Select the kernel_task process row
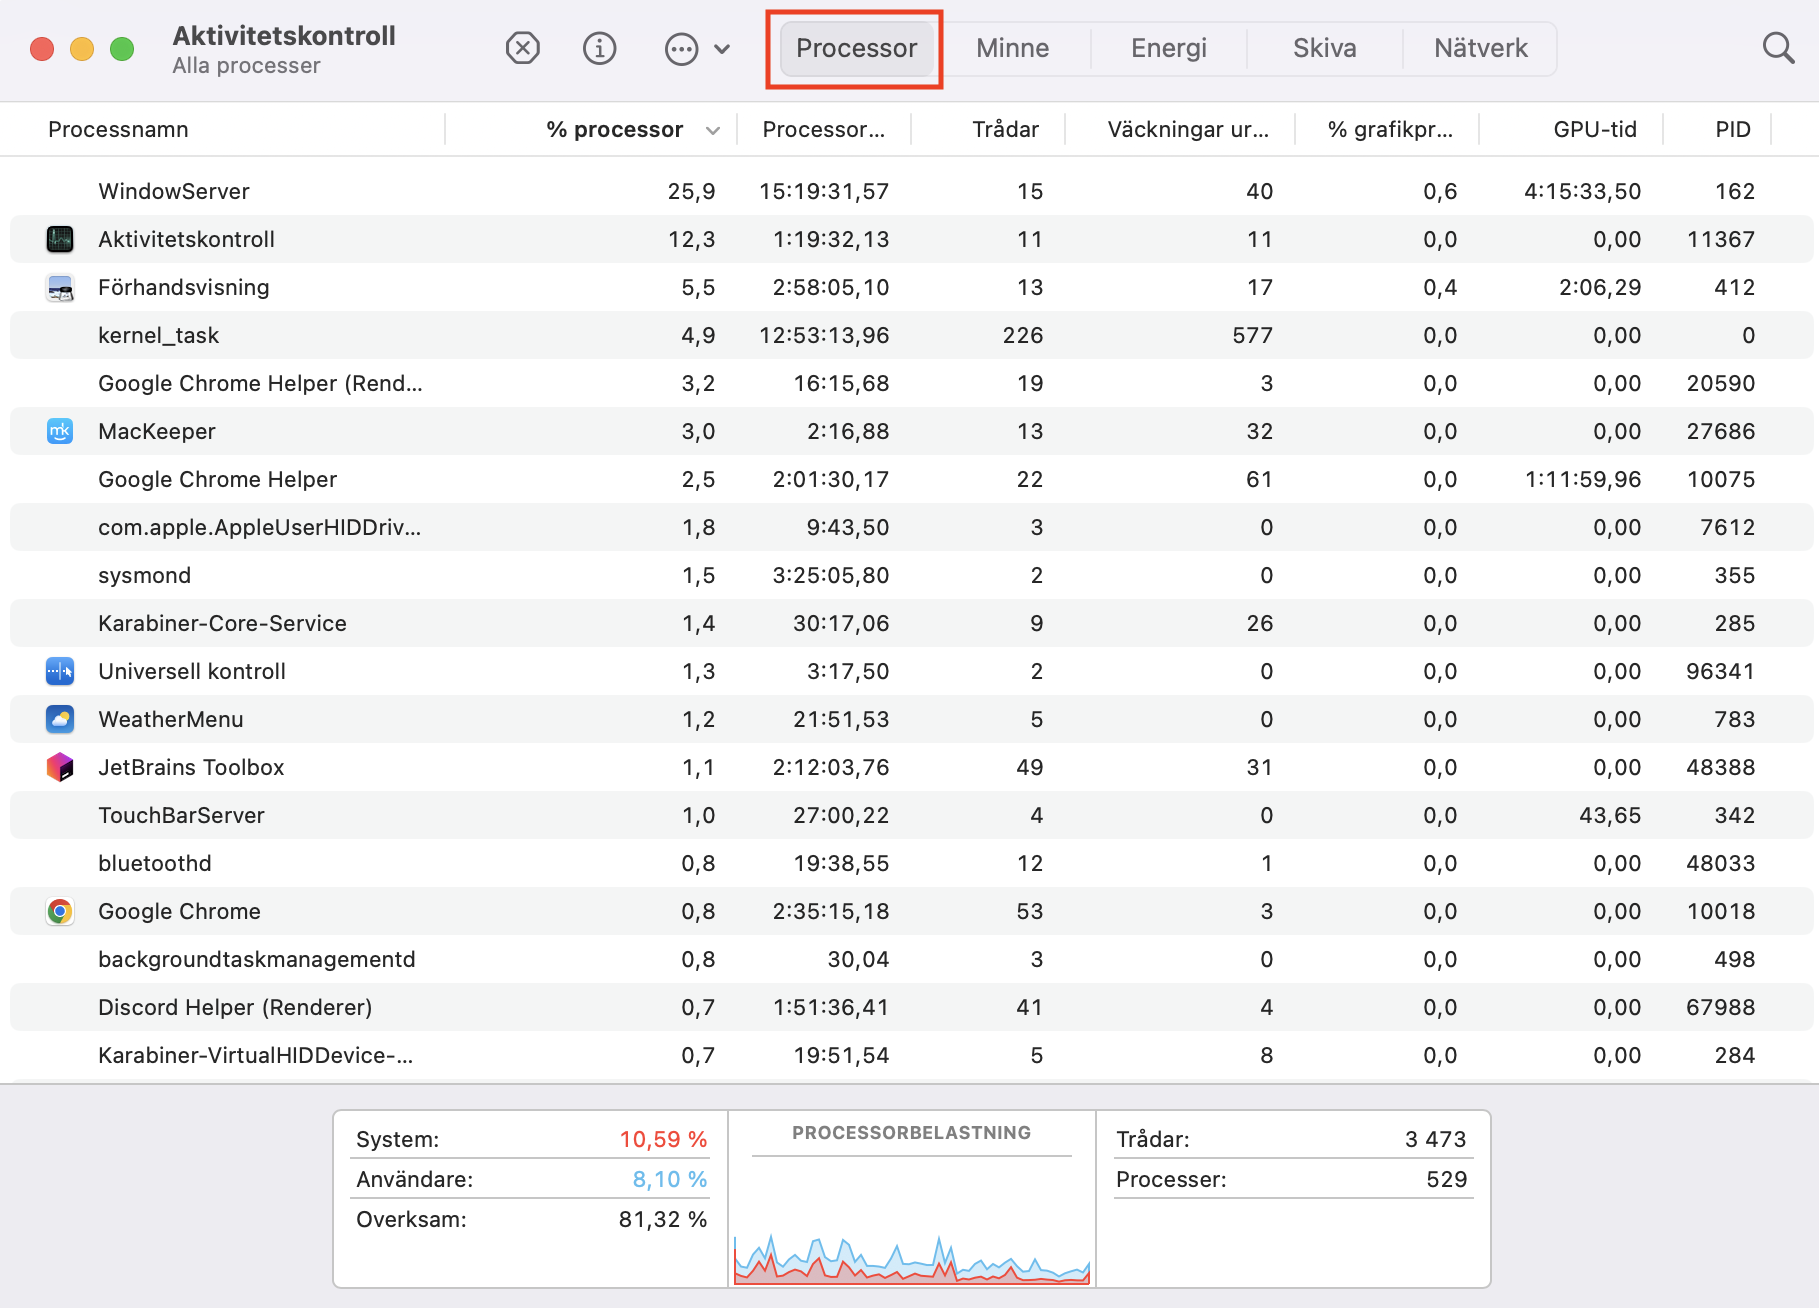Screen dimensions: 1819x1308 pyautogui.click(x=911, y=335)
